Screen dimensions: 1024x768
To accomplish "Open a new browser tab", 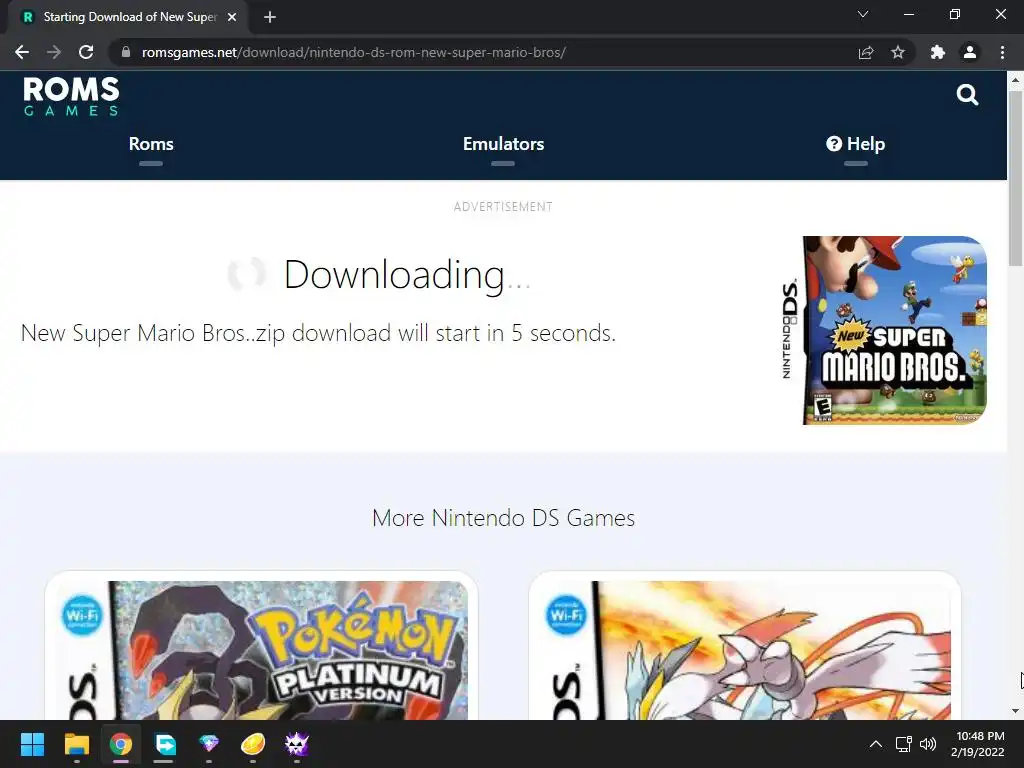I will click(x=270, y=17).
